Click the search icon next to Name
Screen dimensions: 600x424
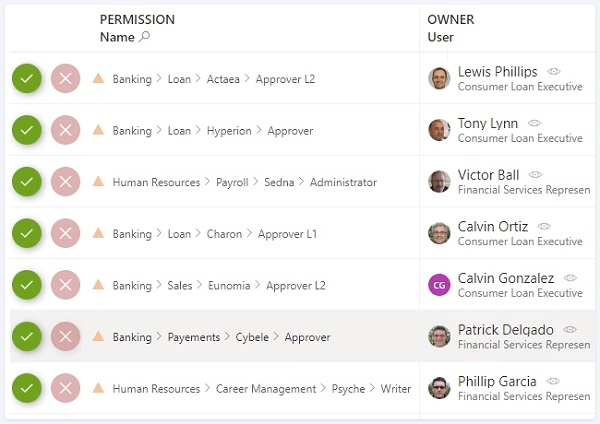[144, 37]
